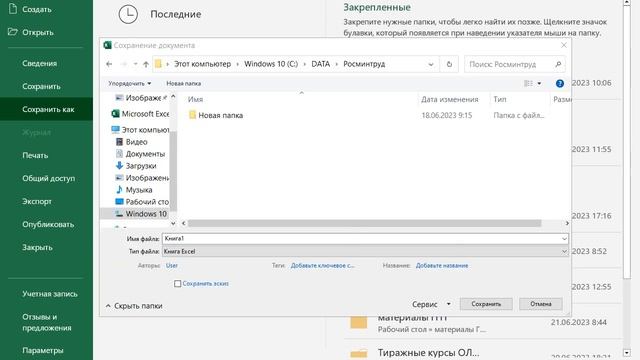The width and height of the screenshot is (640, 360).
Task: Go up one folder level with the up arrow
Action: click(x=146, y=64)
